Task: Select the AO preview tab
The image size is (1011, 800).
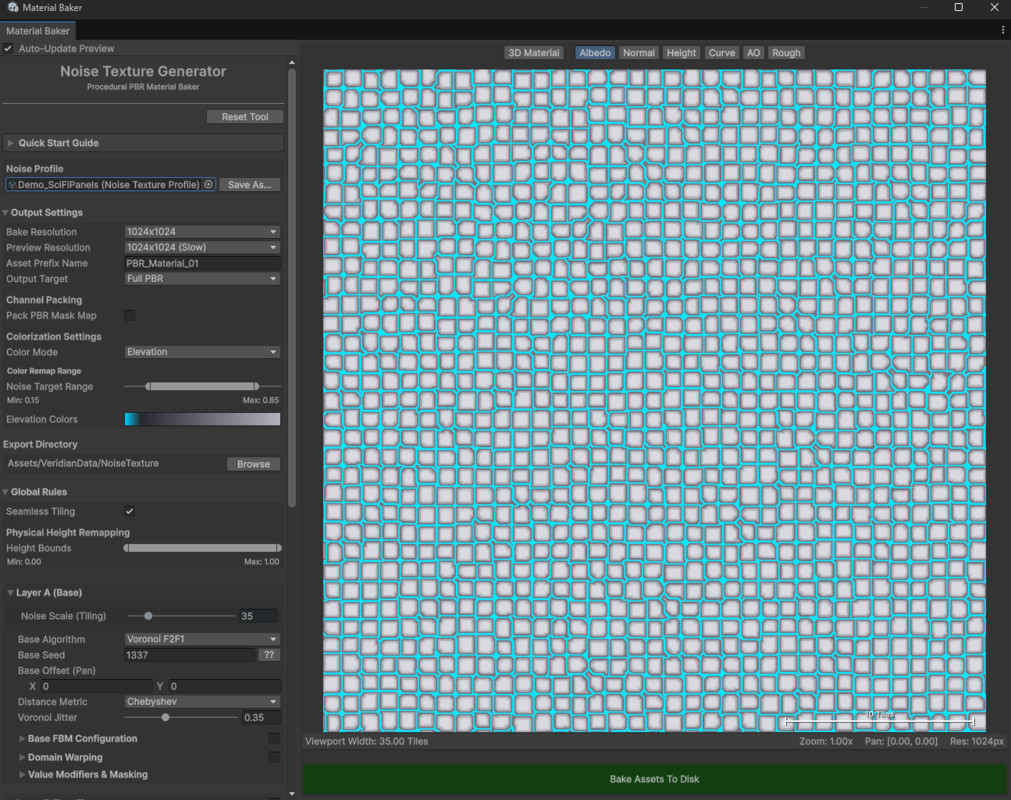Action: coord(753,53)
